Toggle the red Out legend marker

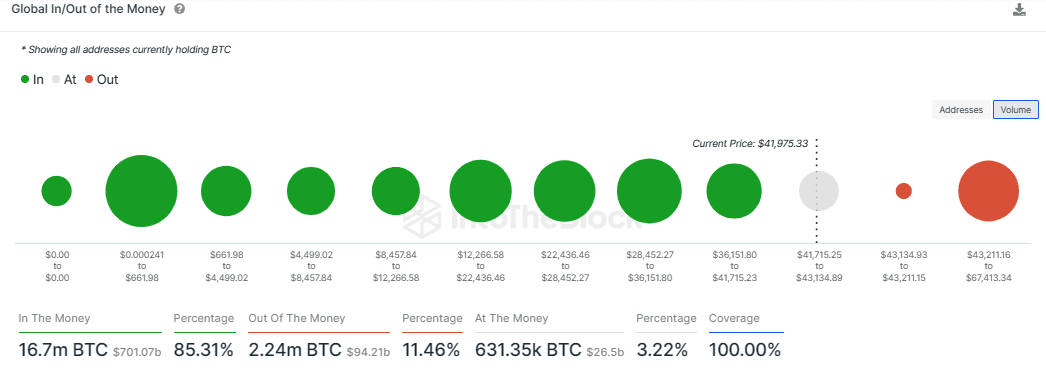[x=89, y=79]
